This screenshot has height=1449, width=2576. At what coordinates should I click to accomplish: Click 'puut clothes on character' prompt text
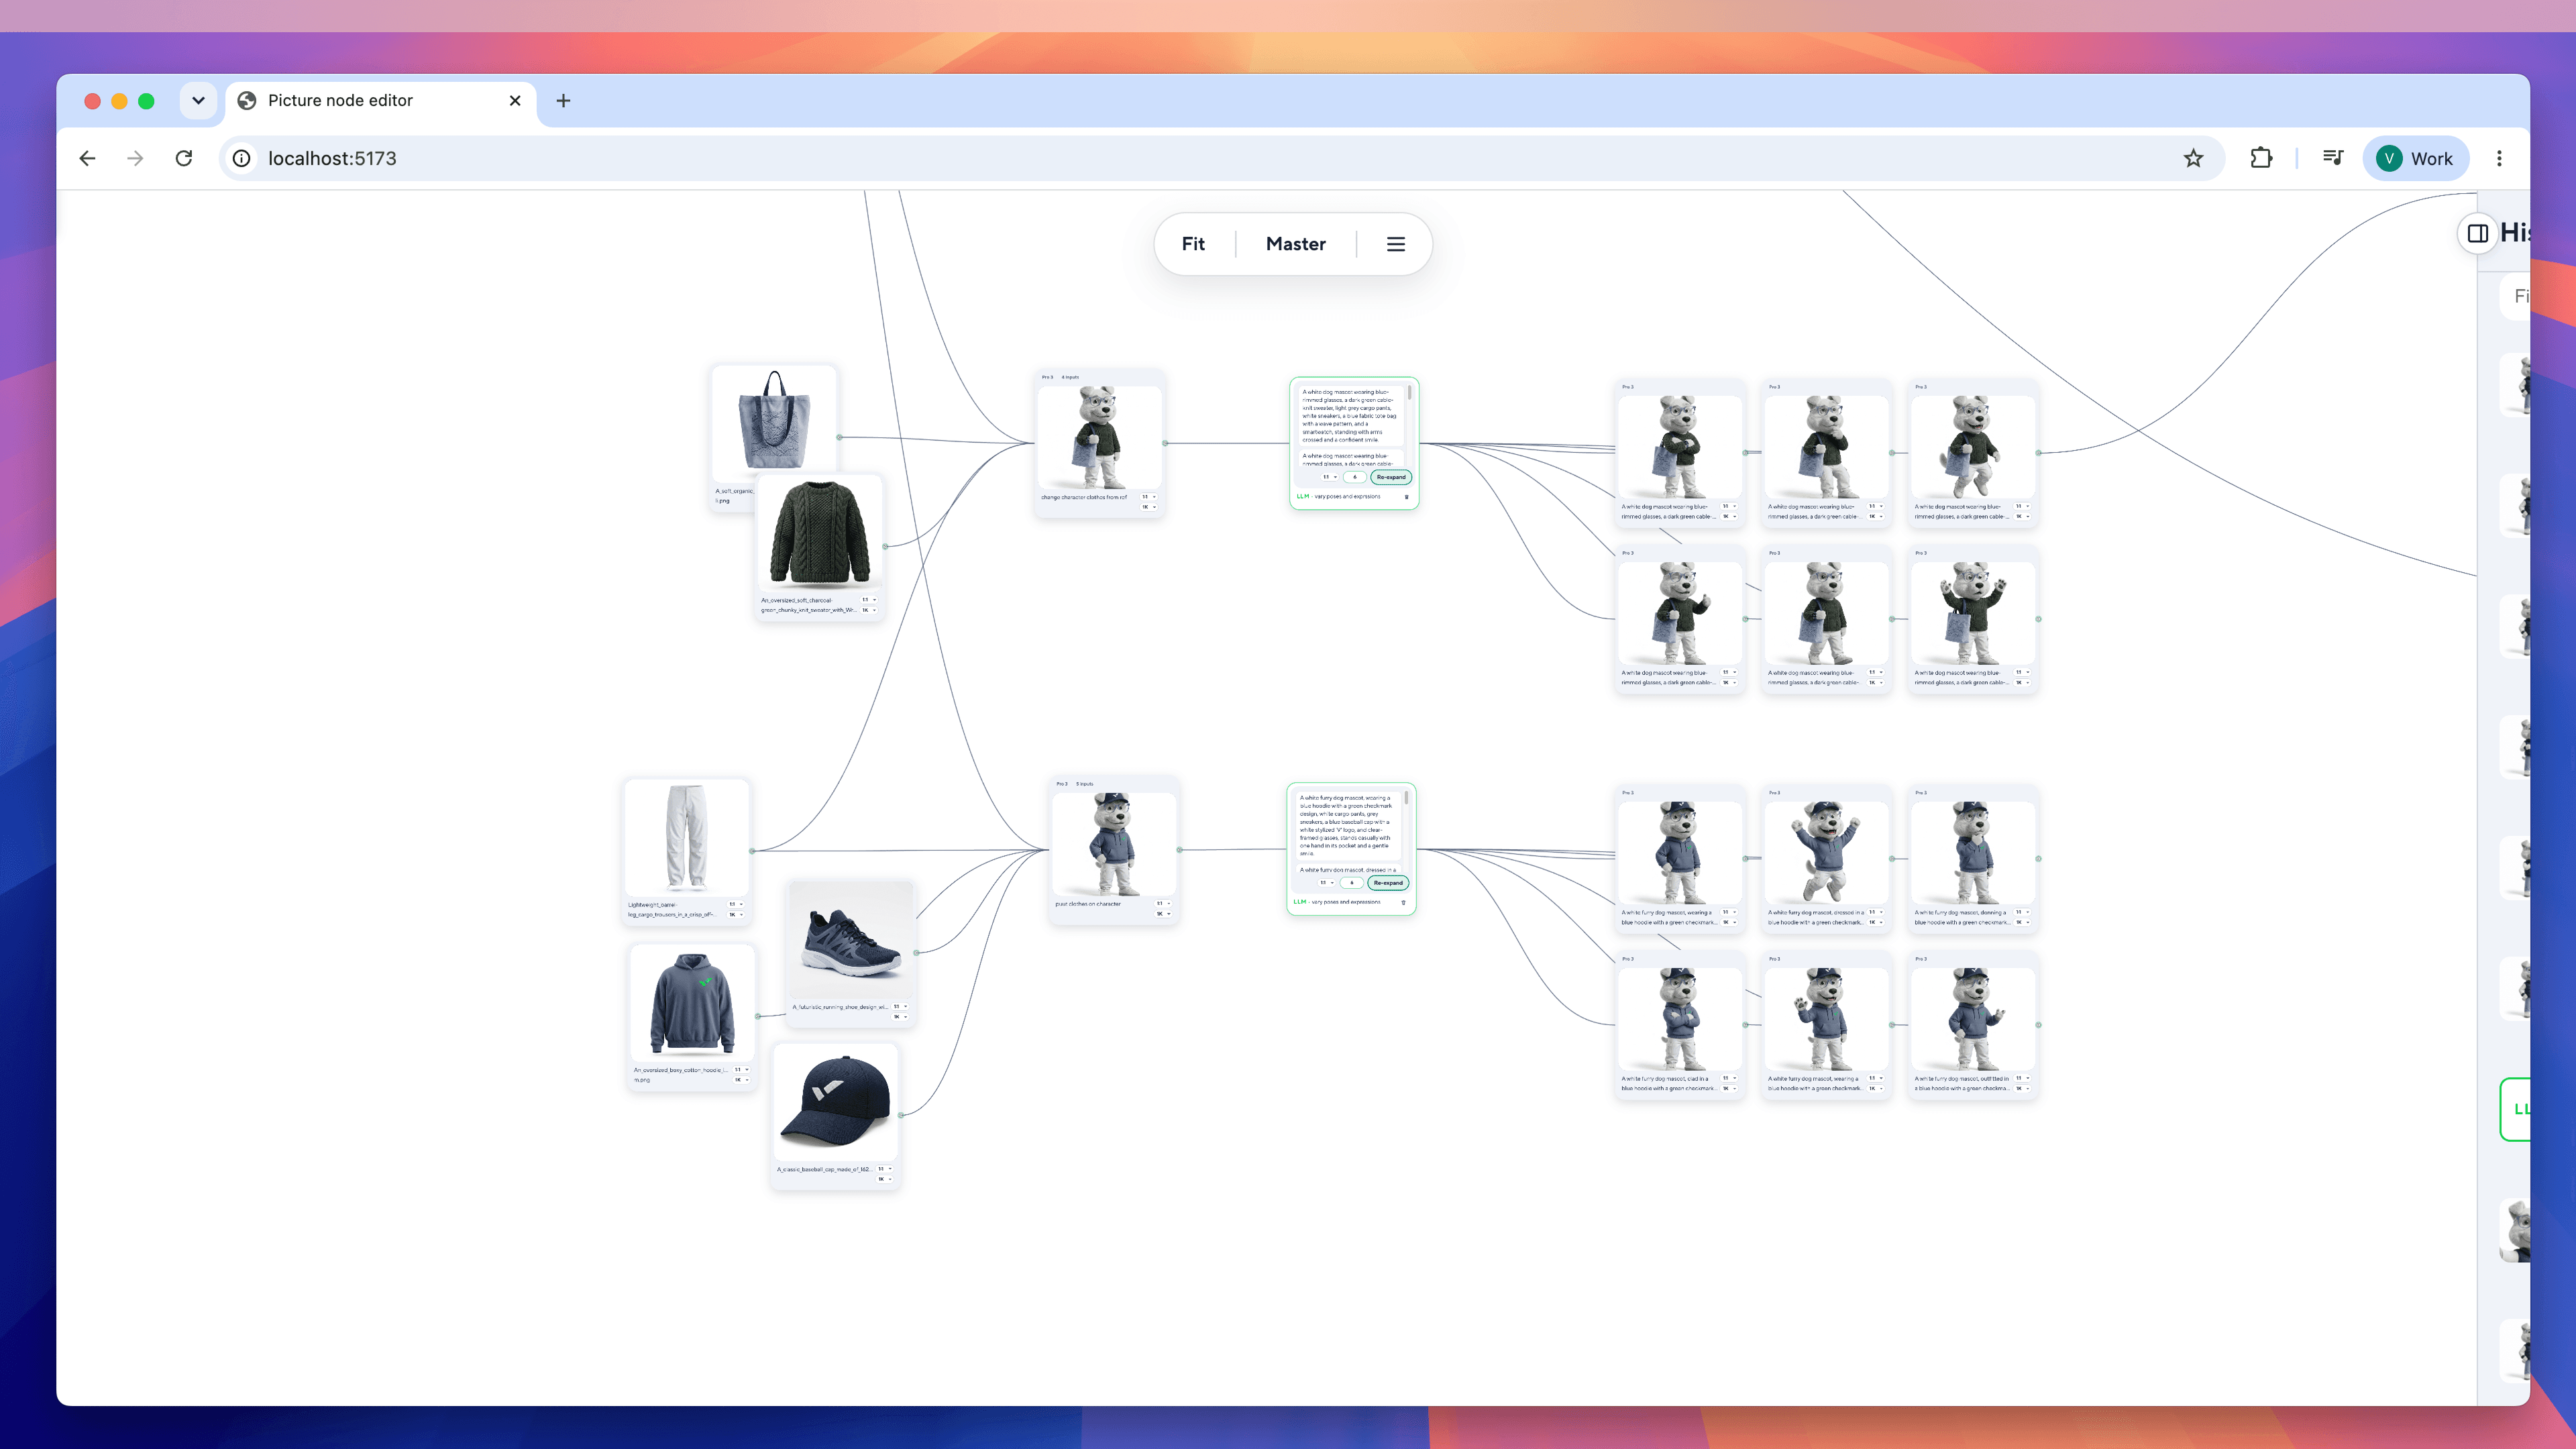(x=1087, y=904)
